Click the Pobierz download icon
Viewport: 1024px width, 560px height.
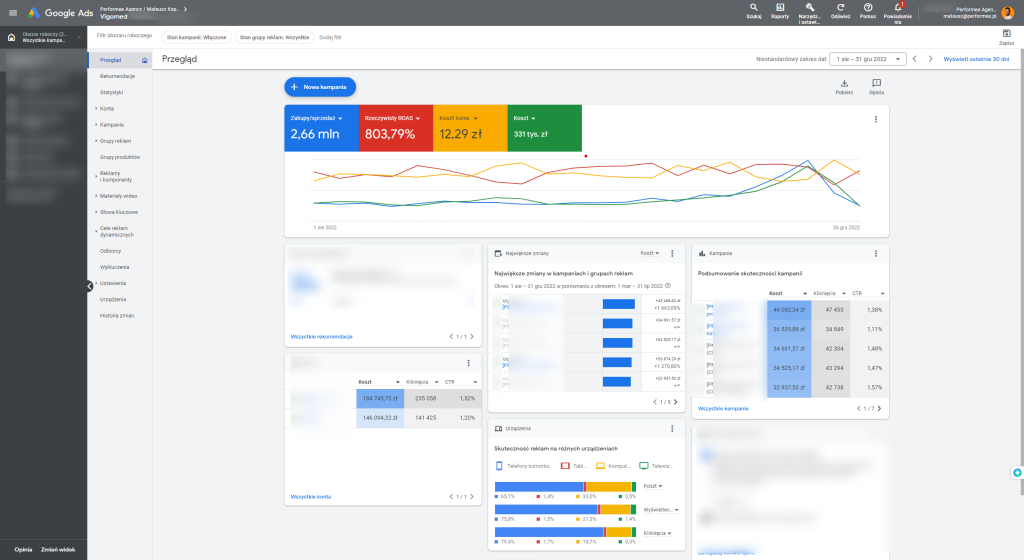click(844, 84)
